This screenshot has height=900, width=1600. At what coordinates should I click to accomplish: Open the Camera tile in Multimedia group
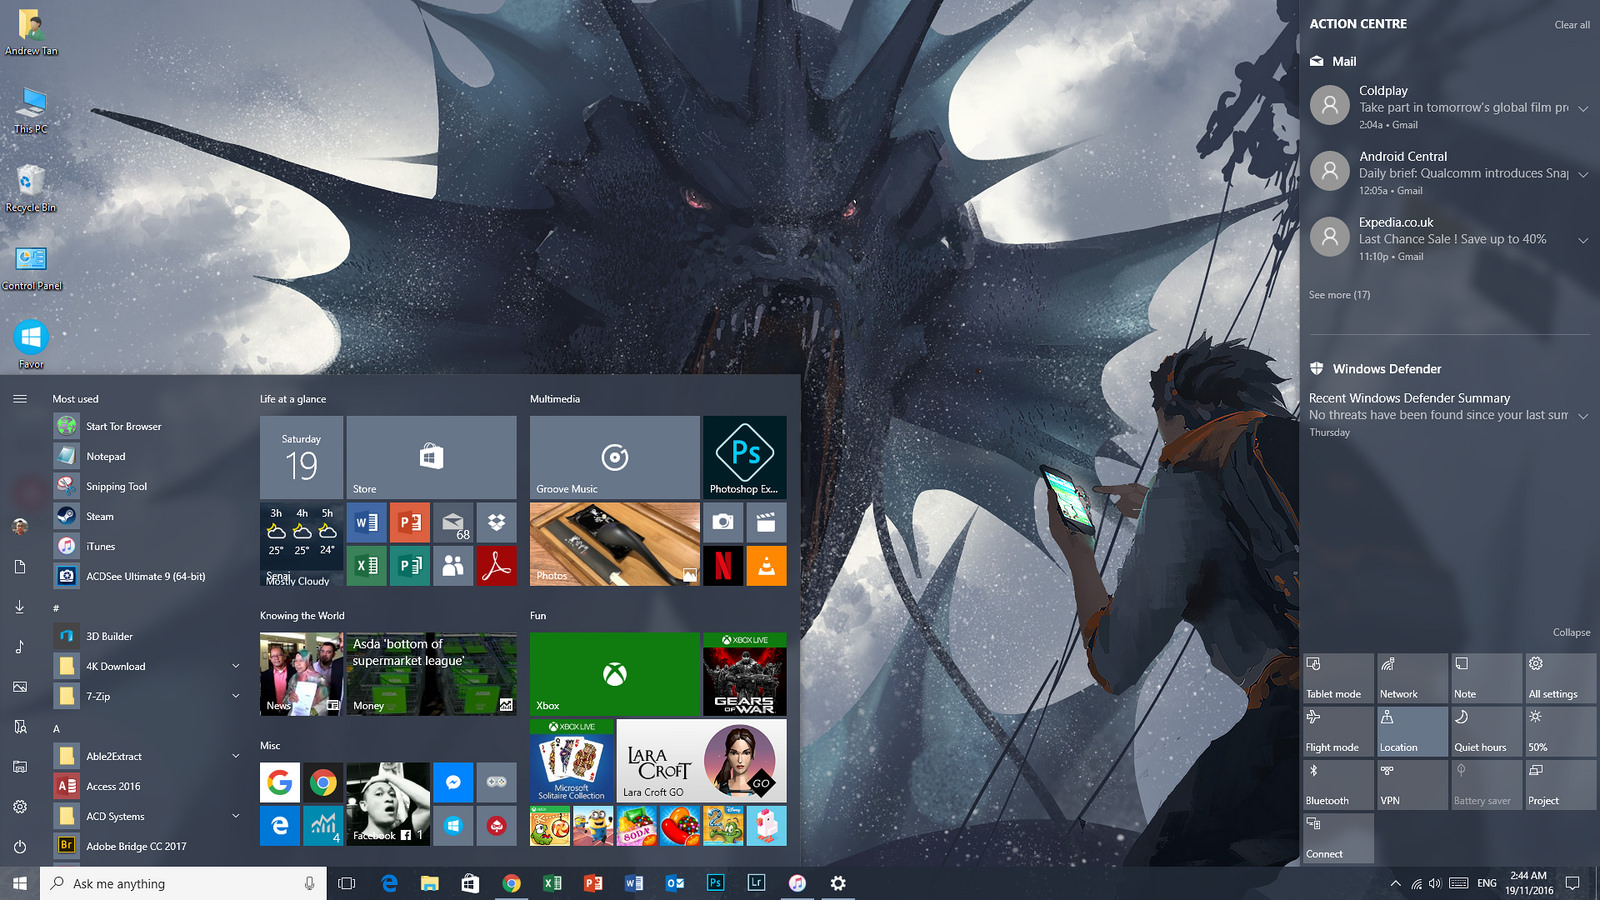(x=723, y=522)
